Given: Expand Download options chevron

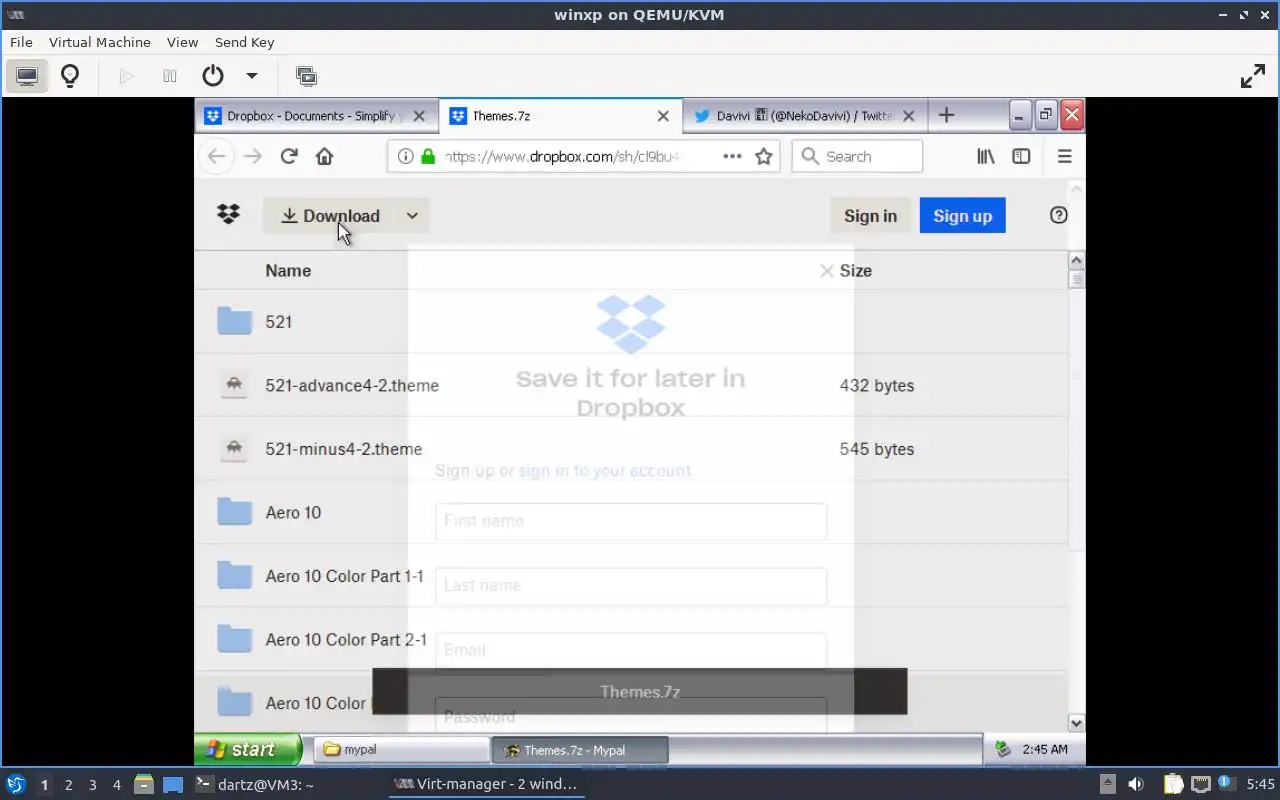Looking at the screenshot, I should [412, 216].
